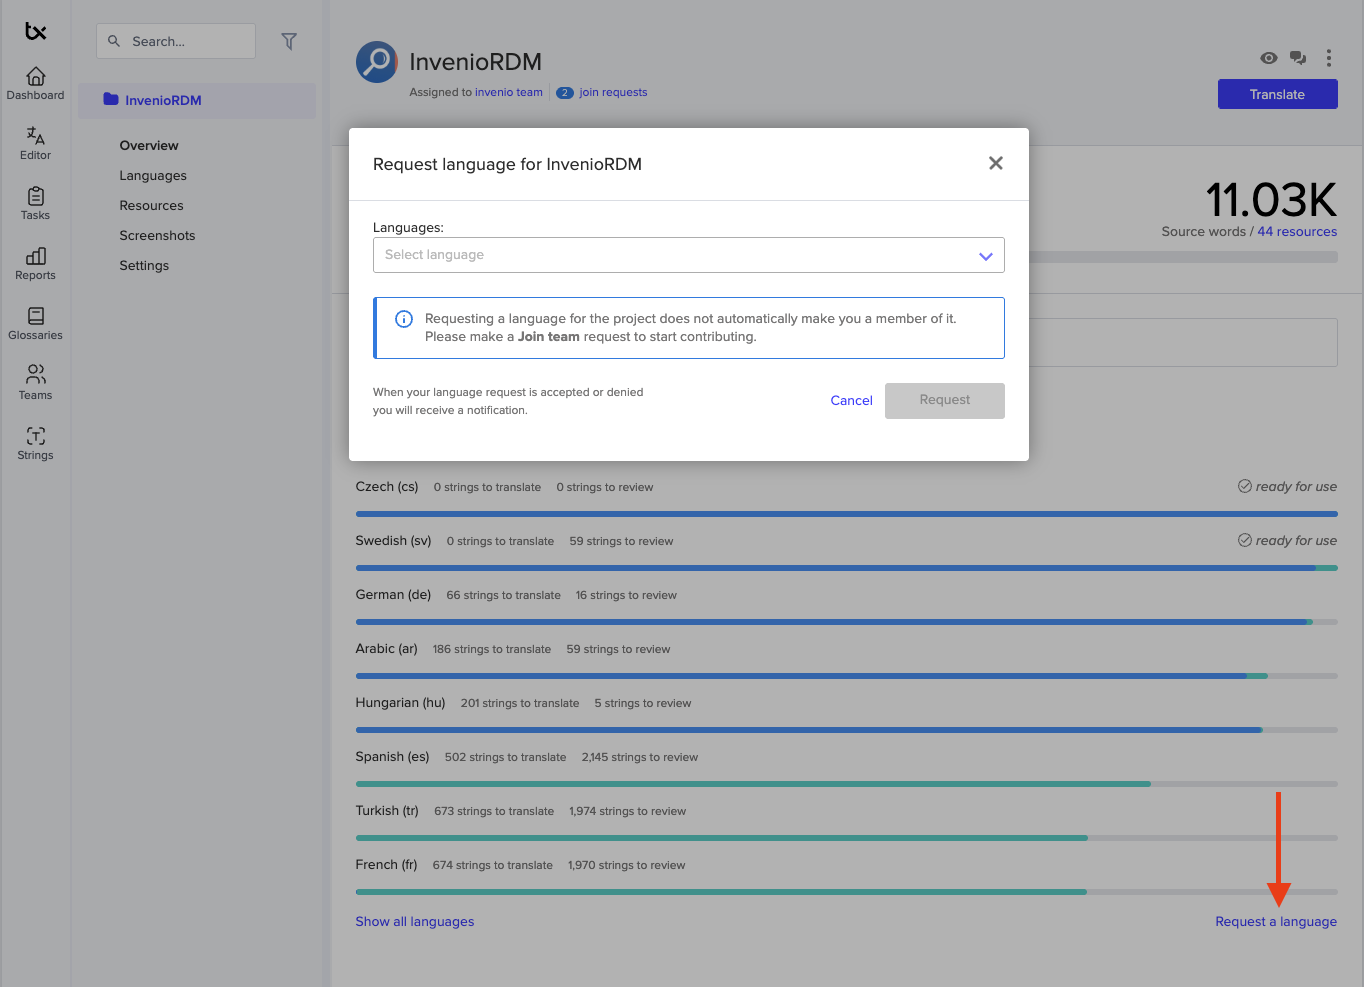Image resolution: width=1364 pixels, height=987 pixels.
Task: Click Show all languages link
Action: (x=415, y=921)
